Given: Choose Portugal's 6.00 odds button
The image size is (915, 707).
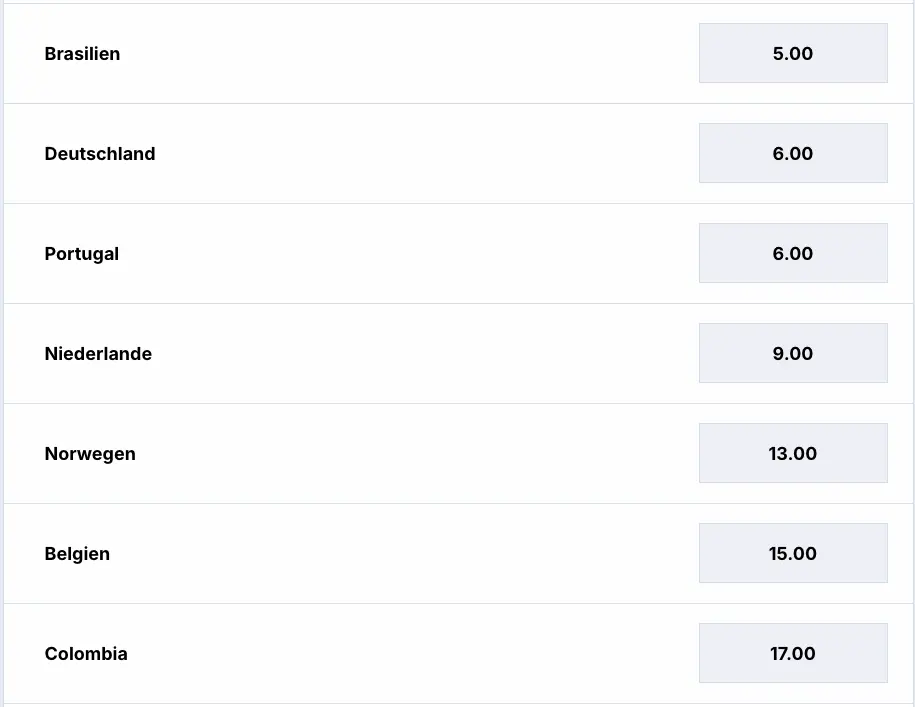Looking at the screenshot, I should pos(792,253).
